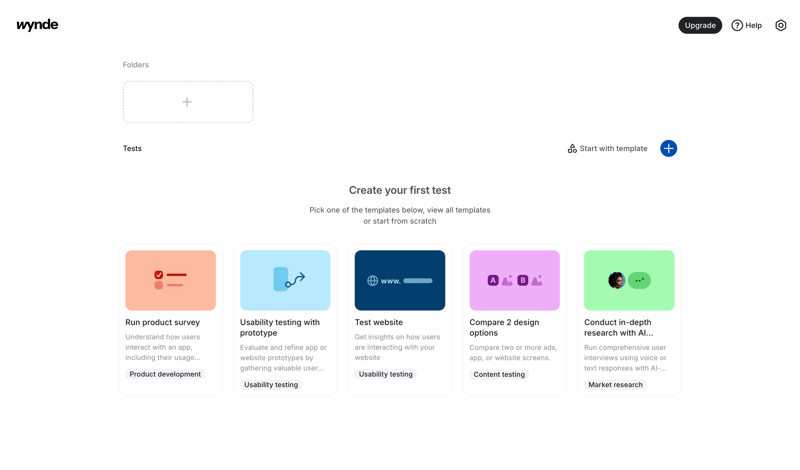
Task: Add a new folder with plus box
Action: (x=188, y=102)
